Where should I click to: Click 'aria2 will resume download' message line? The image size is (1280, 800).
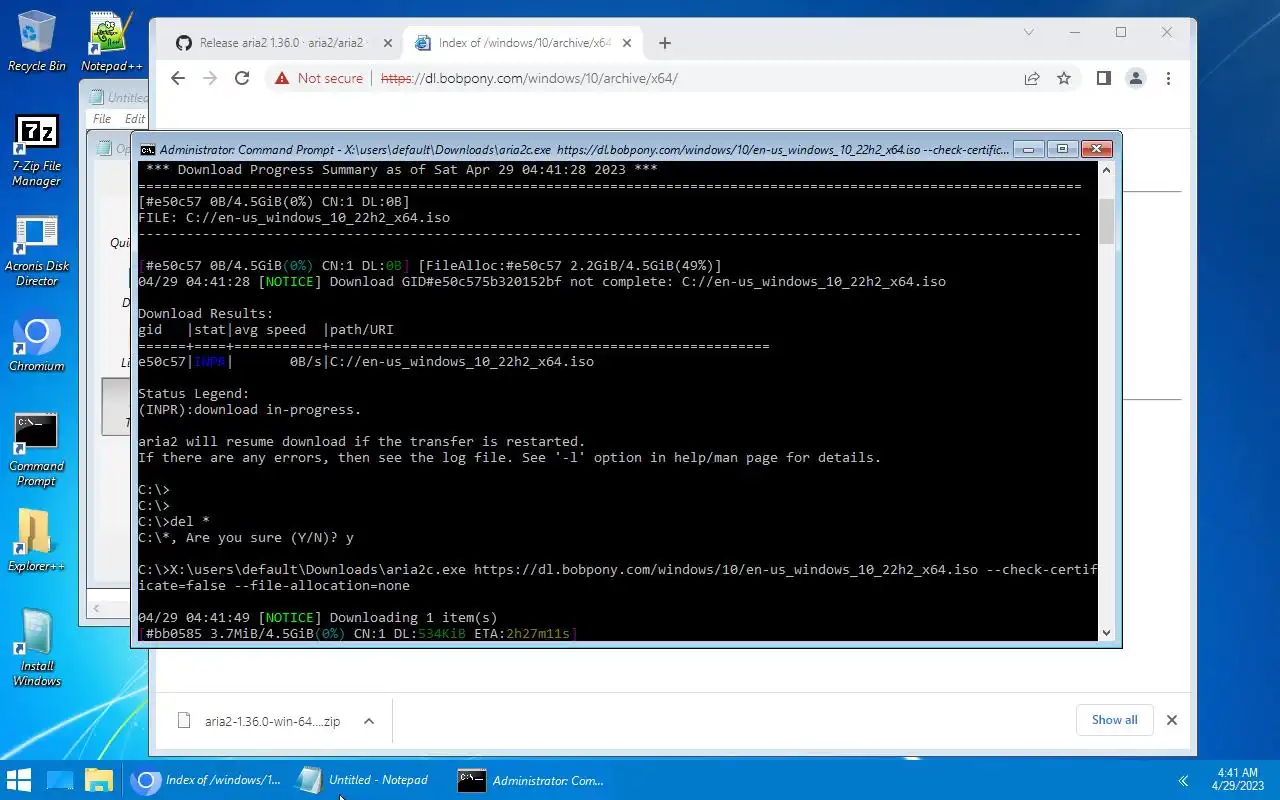[x=361, y=441]
